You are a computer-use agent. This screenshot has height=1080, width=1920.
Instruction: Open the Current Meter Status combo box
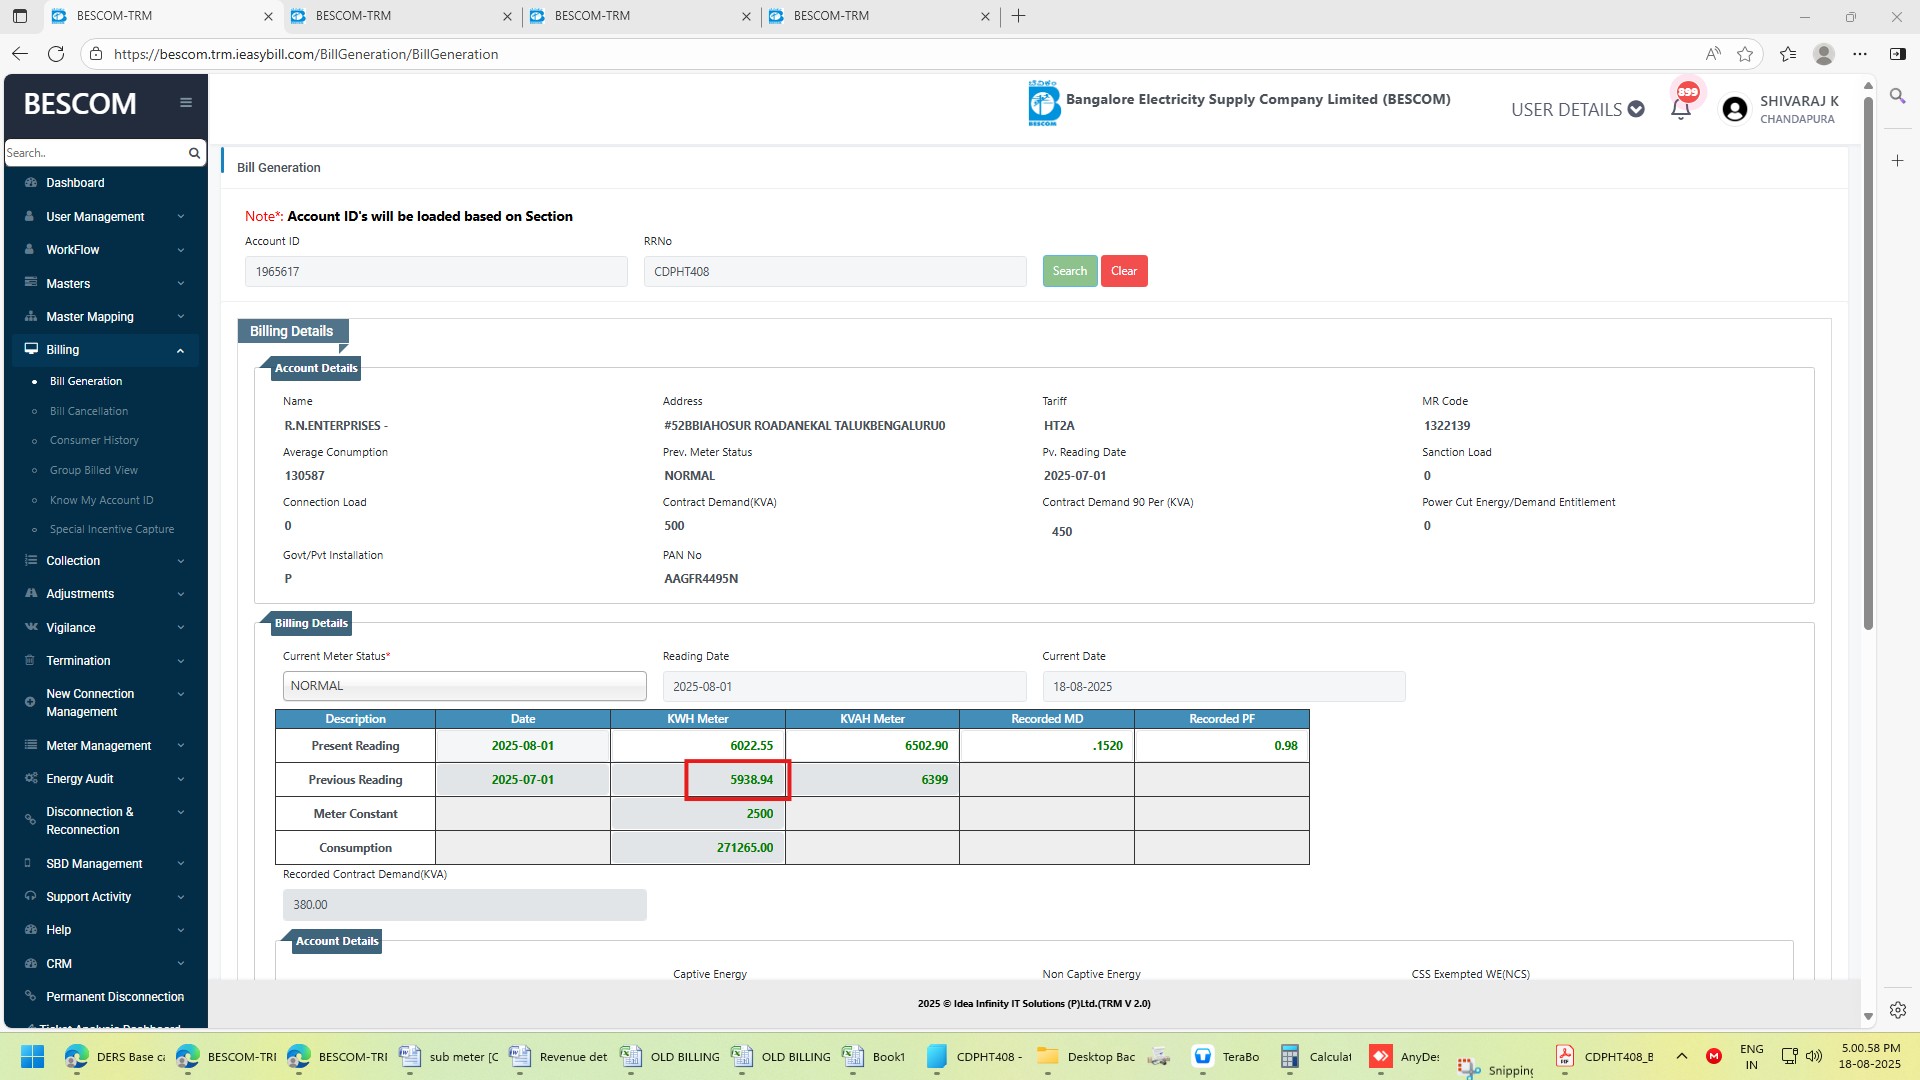click(x=464, y=686)
